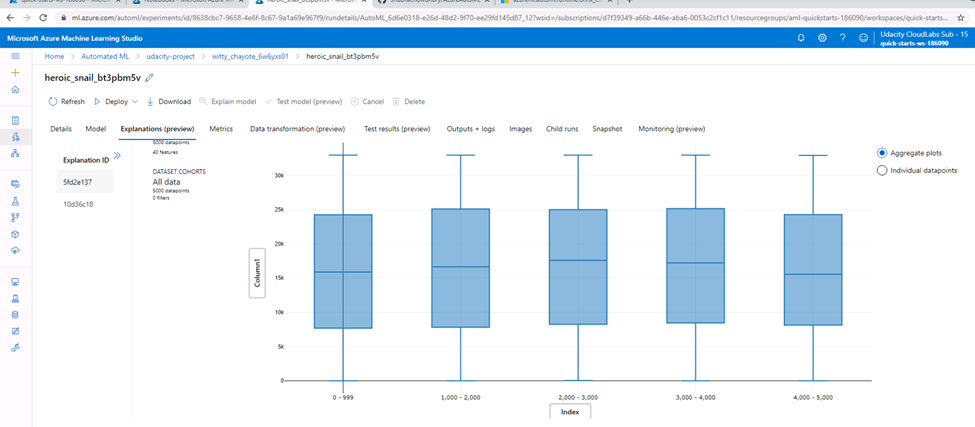Click the Cancel button
975x427 pixels.
point(367,101)
